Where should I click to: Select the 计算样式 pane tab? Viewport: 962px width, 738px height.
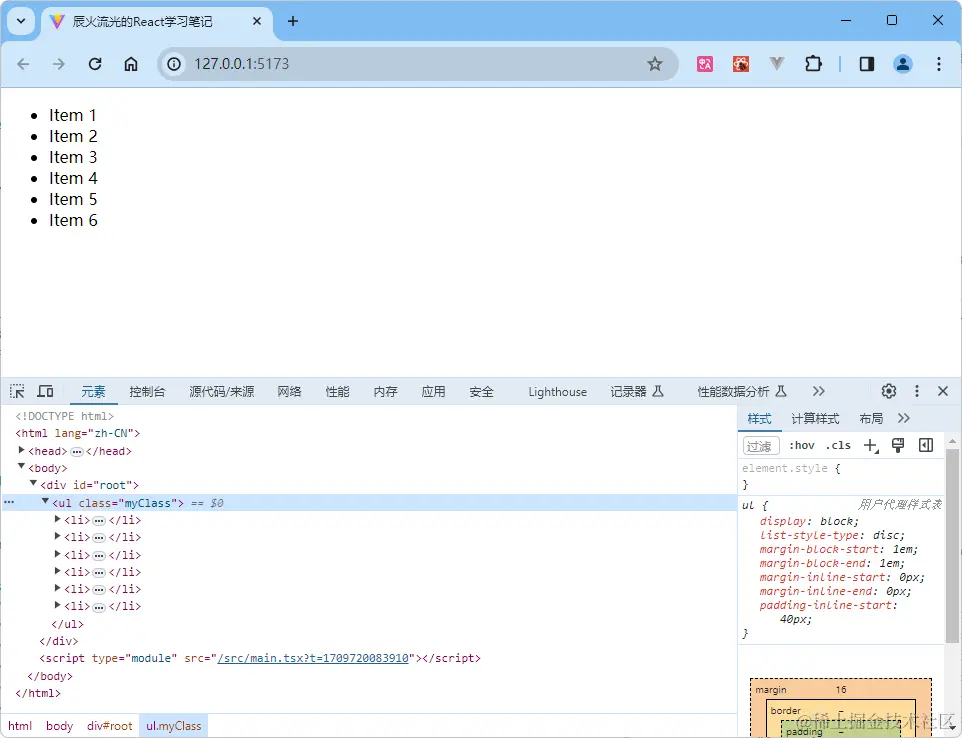click(815, 418)
